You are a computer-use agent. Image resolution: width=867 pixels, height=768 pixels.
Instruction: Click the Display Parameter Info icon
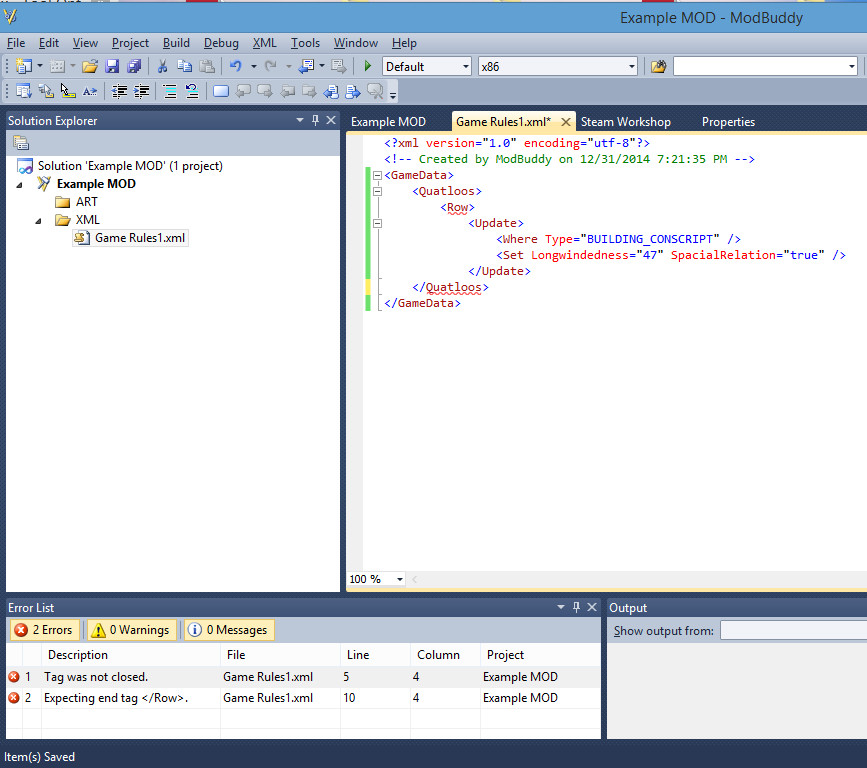(x=45, y=91)
